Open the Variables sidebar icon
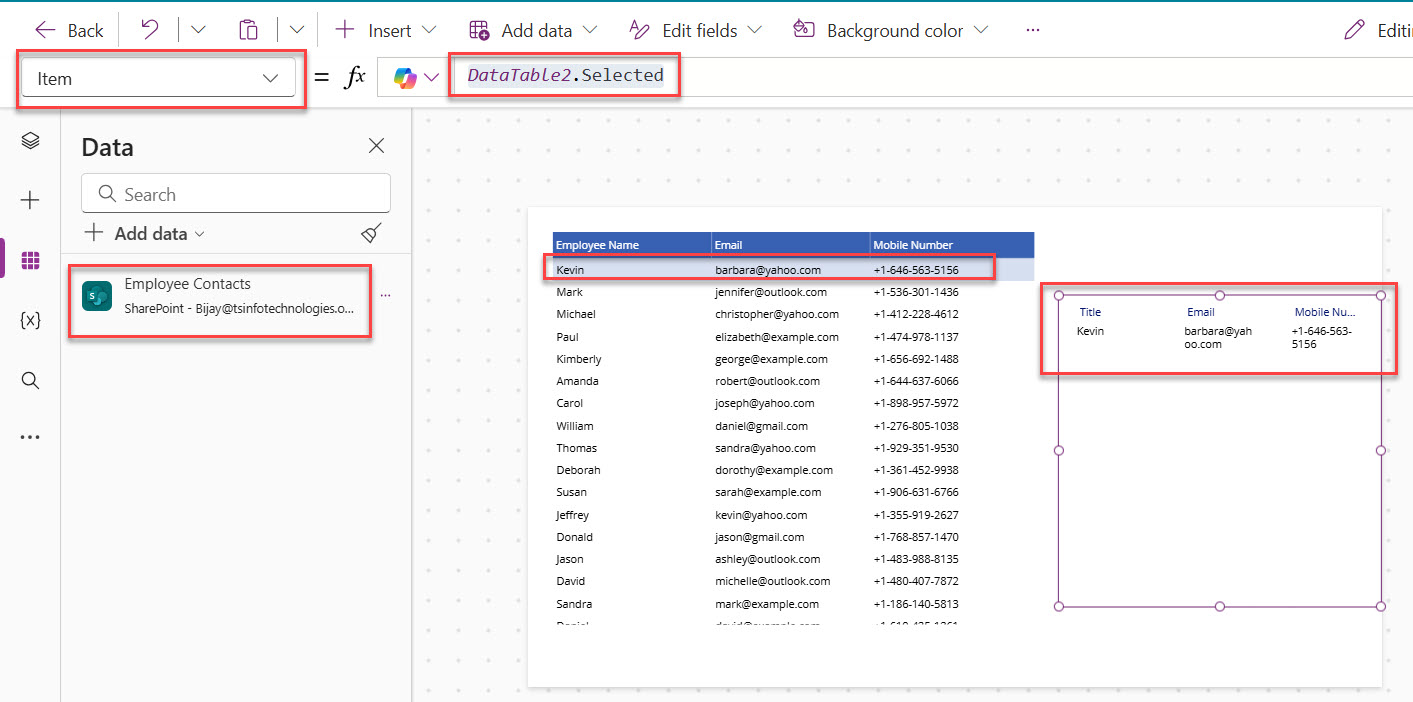Image resolution: width=1413 pixels, height=702 pixels. pyautogui.click(x=30, y=320)
